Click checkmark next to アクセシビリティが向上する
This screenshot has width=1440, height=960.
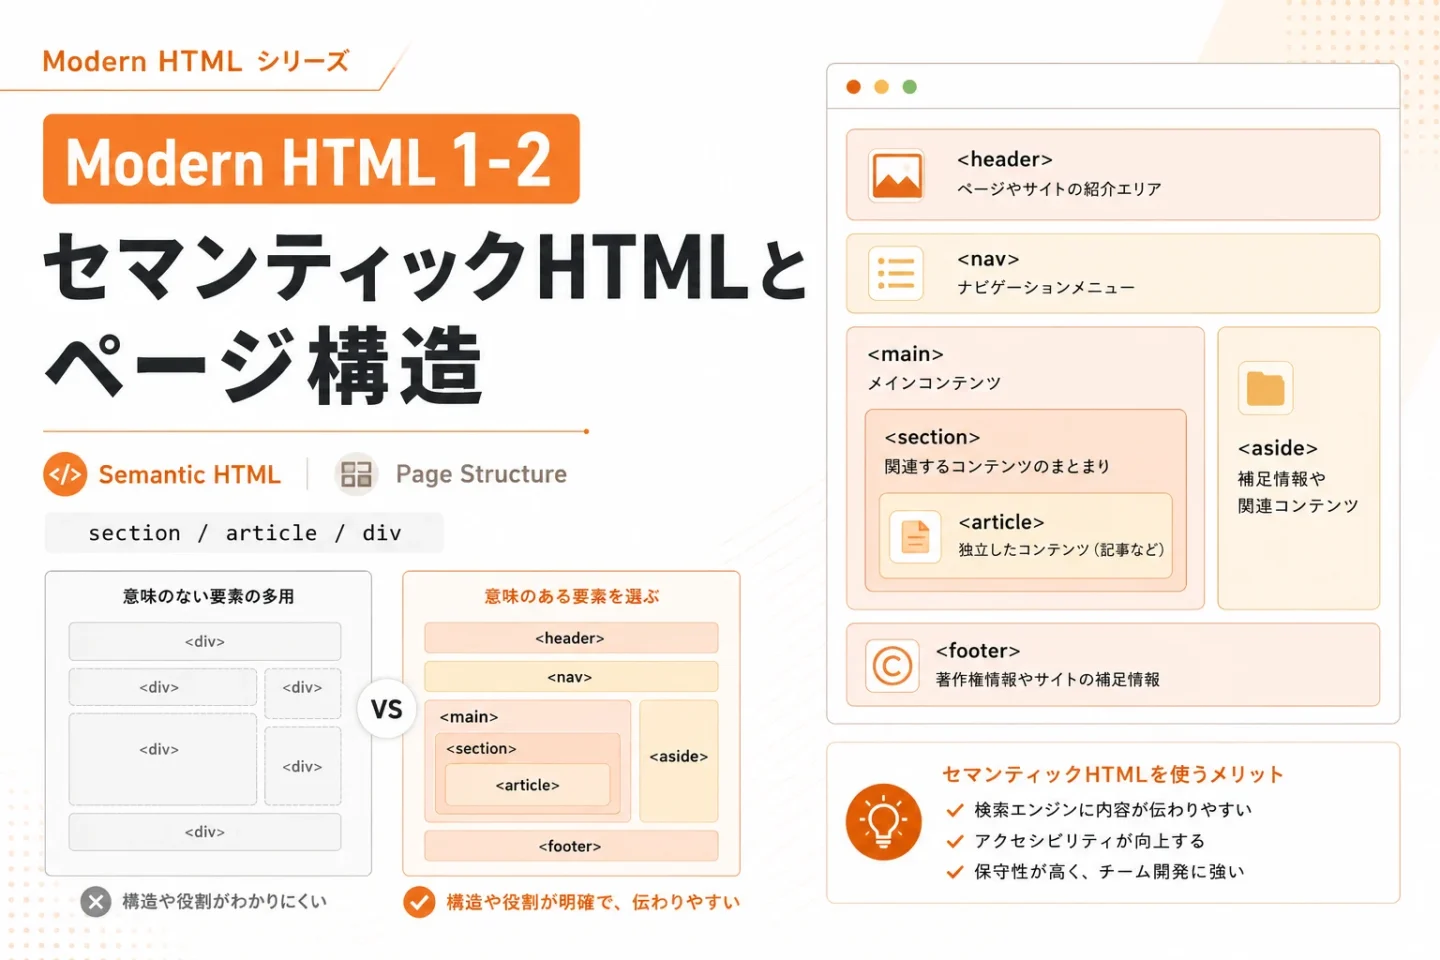point(955,841)
